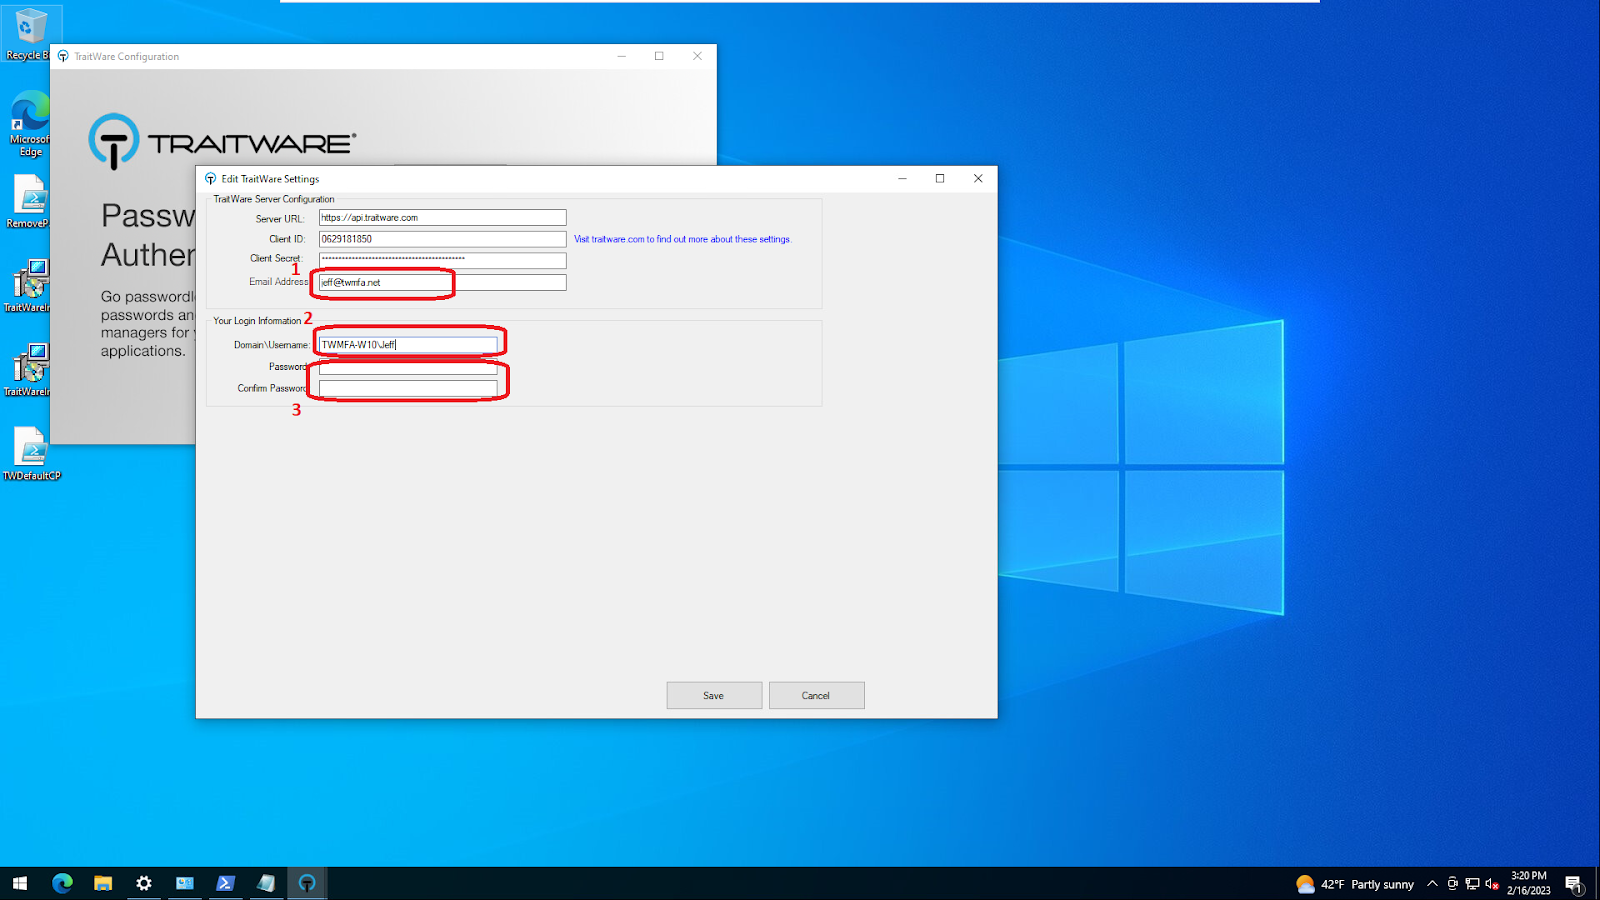
Task: Maximize the Edit TraitWare Settings window
Action: pos(940,178)
